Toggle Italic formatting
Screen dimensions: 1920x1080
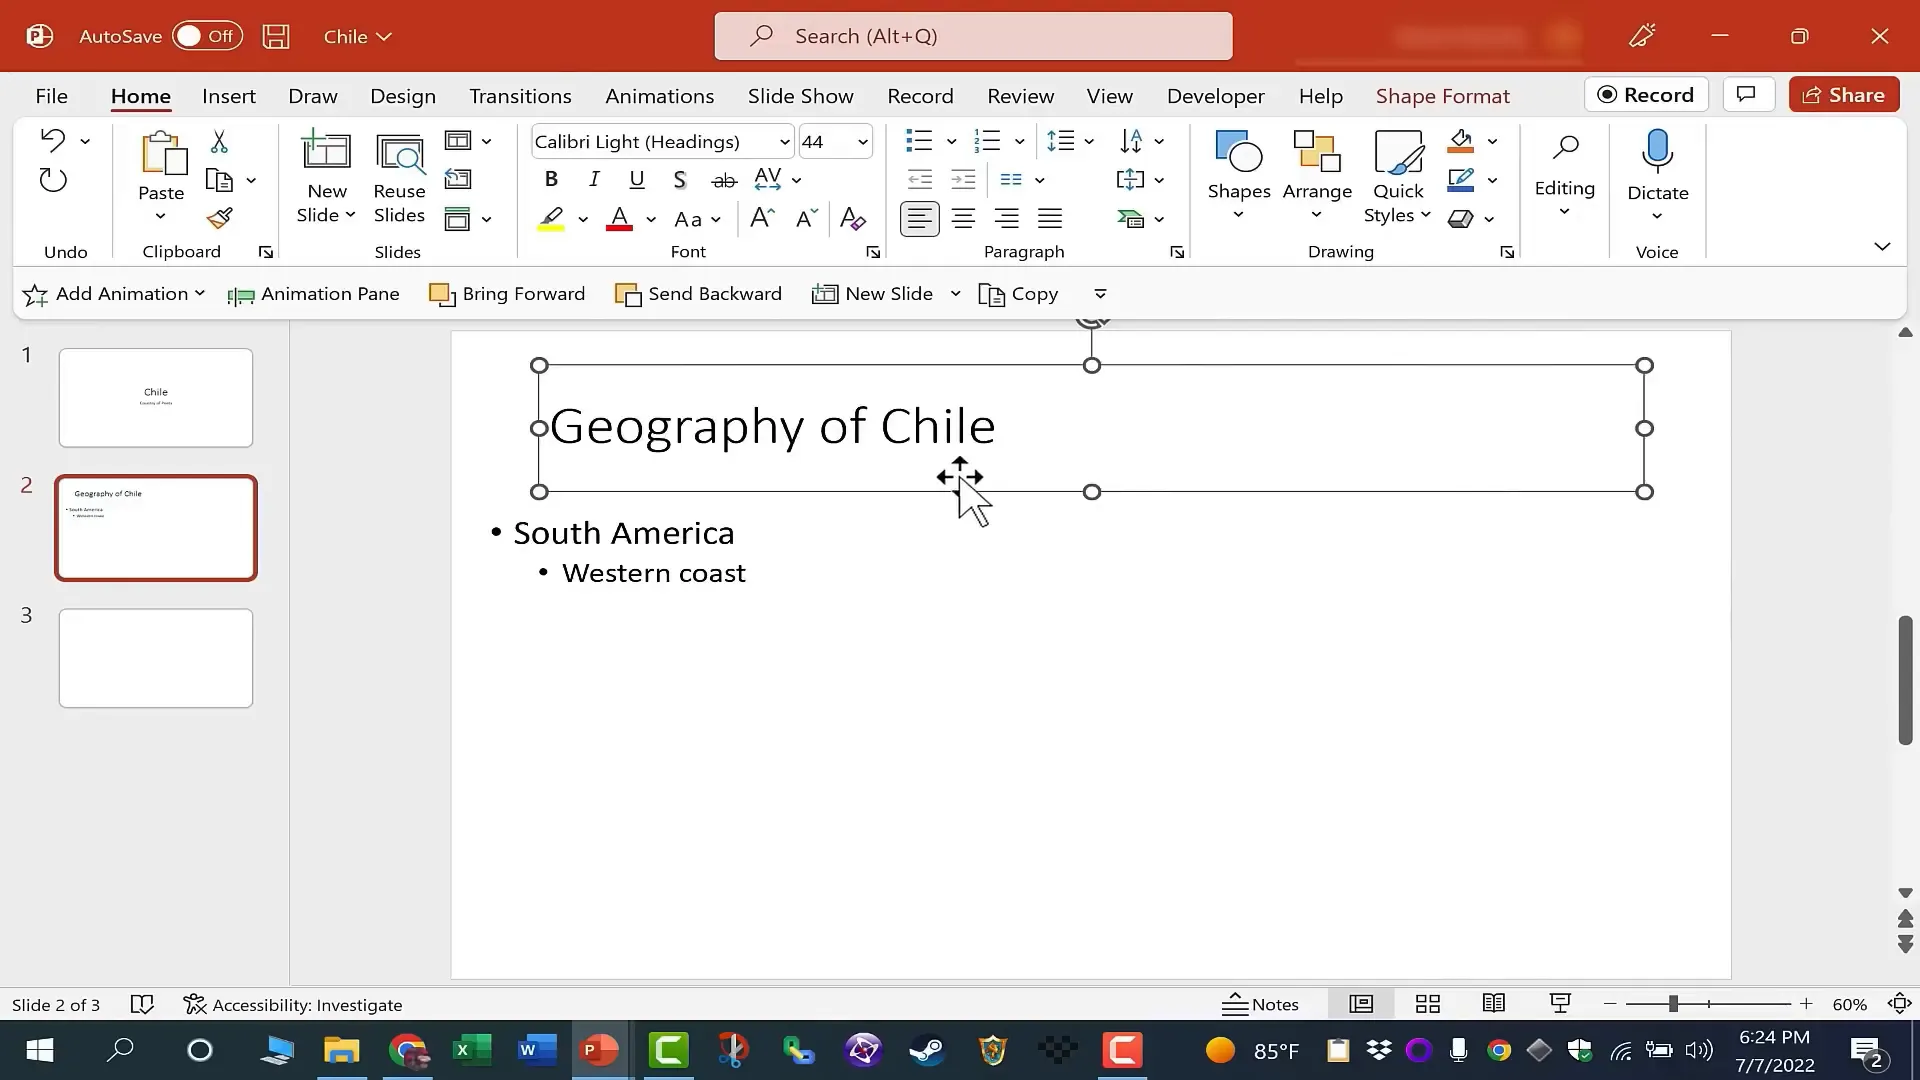pos(594,180)
